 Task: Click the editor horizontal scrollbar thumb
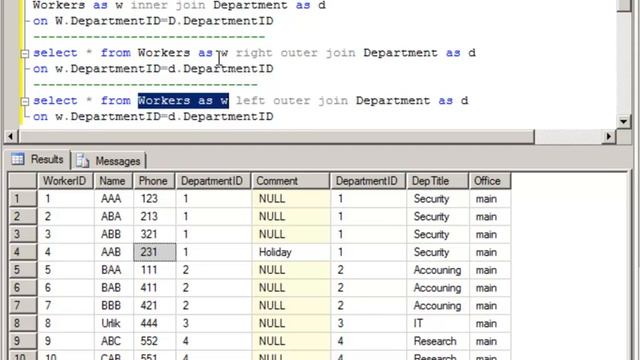276,136
